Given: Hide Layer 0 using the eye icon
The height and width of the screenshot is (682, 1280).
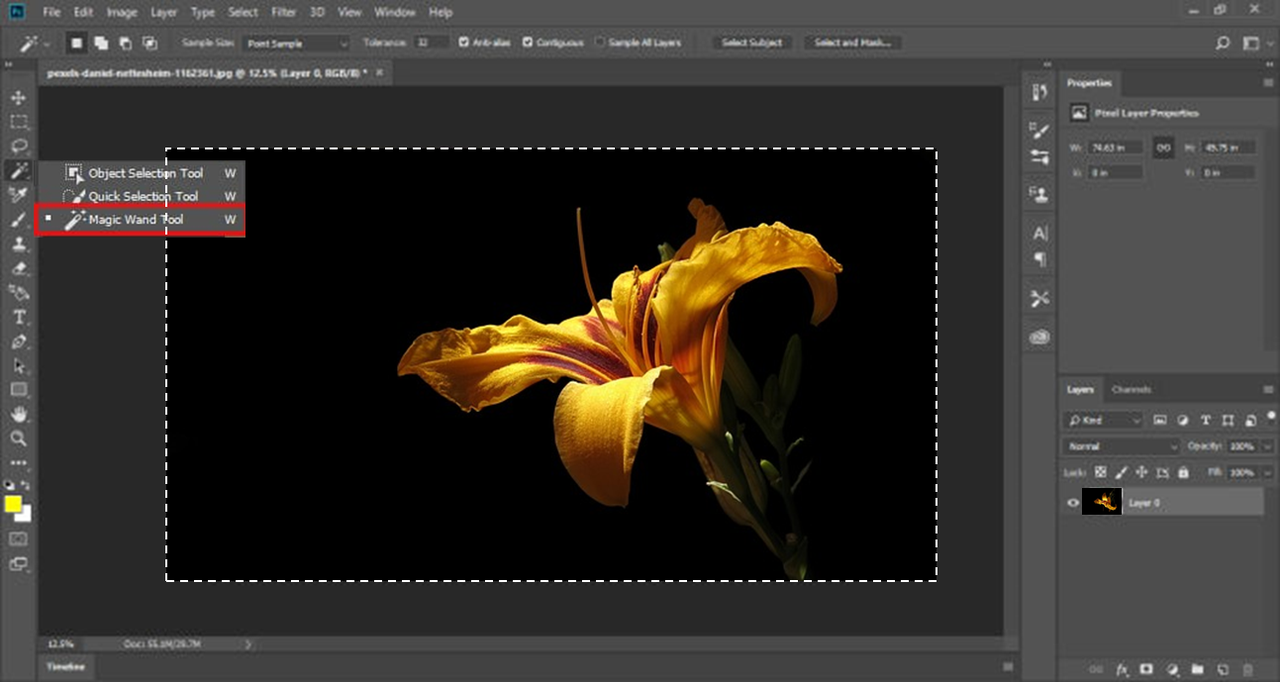Looking at the screenshot, I should 1073,503.
